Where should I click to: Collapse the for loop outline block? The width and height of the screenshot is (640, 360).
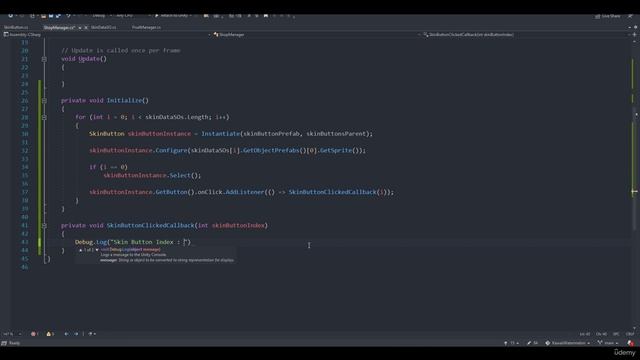pyautogui.click(x=44, y=118)
